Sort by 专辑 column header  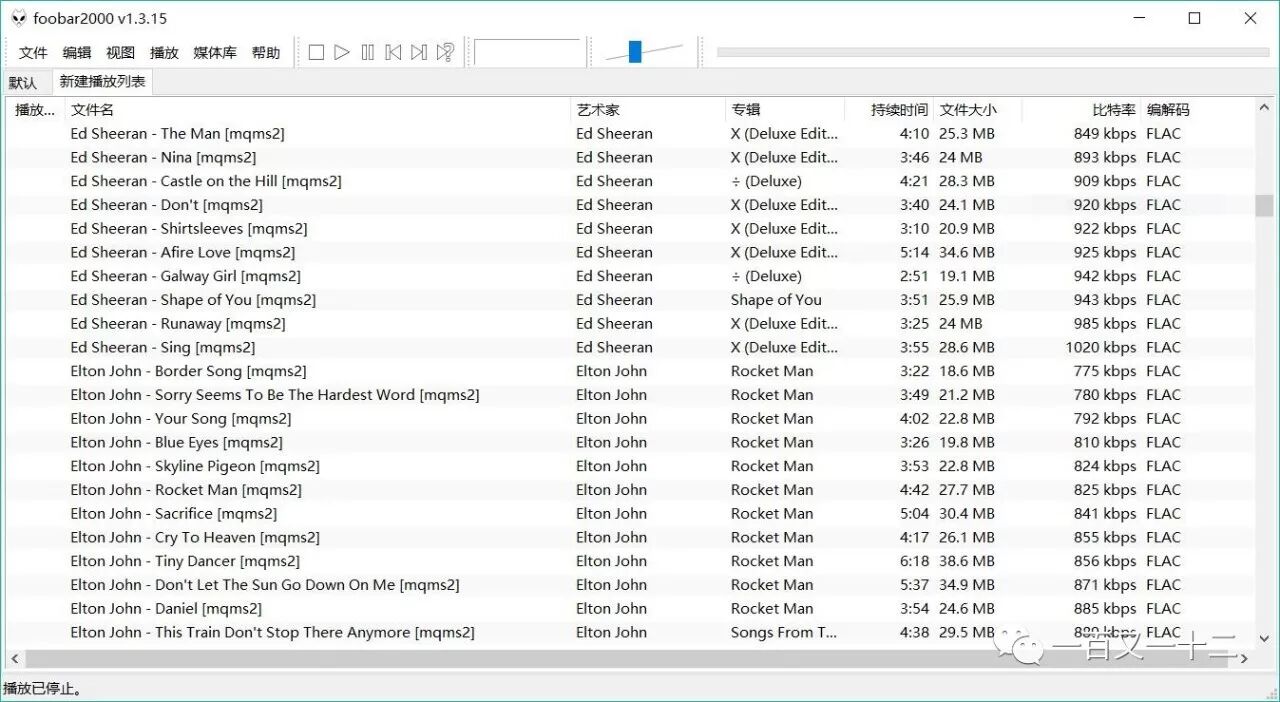point(785,110)
